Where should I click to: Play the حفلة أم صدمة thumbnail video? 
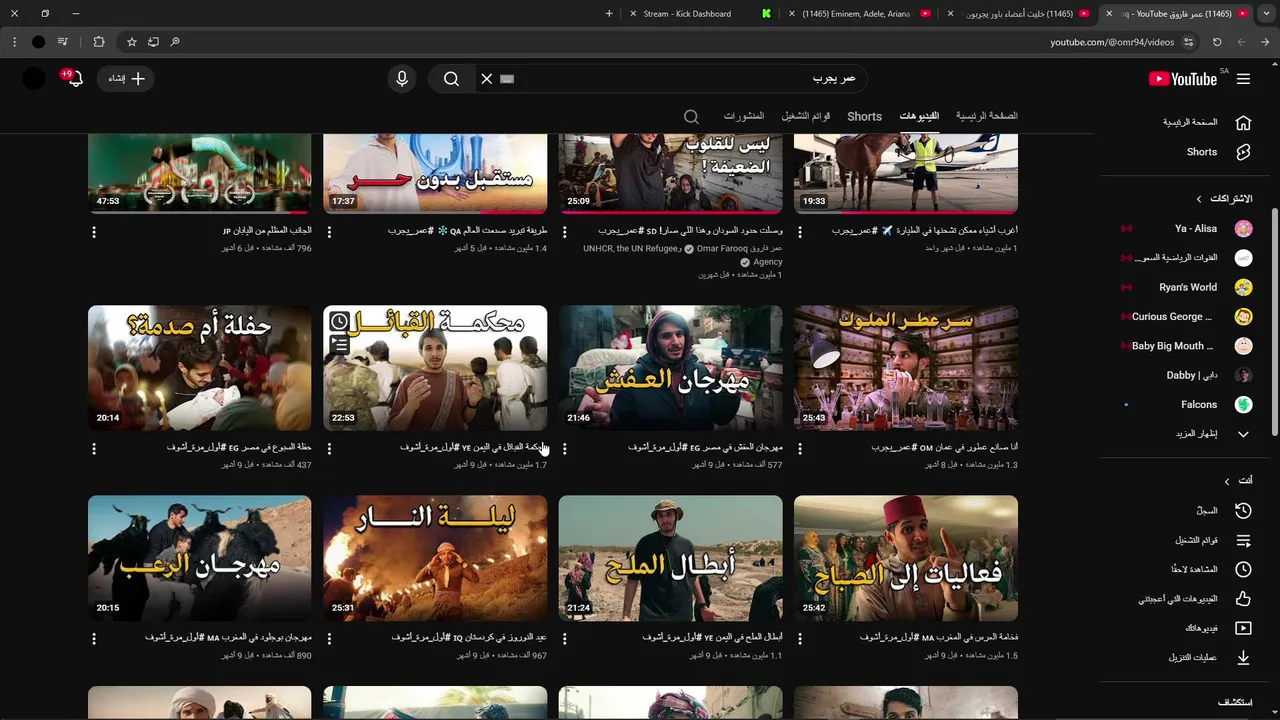click(200, 368)
